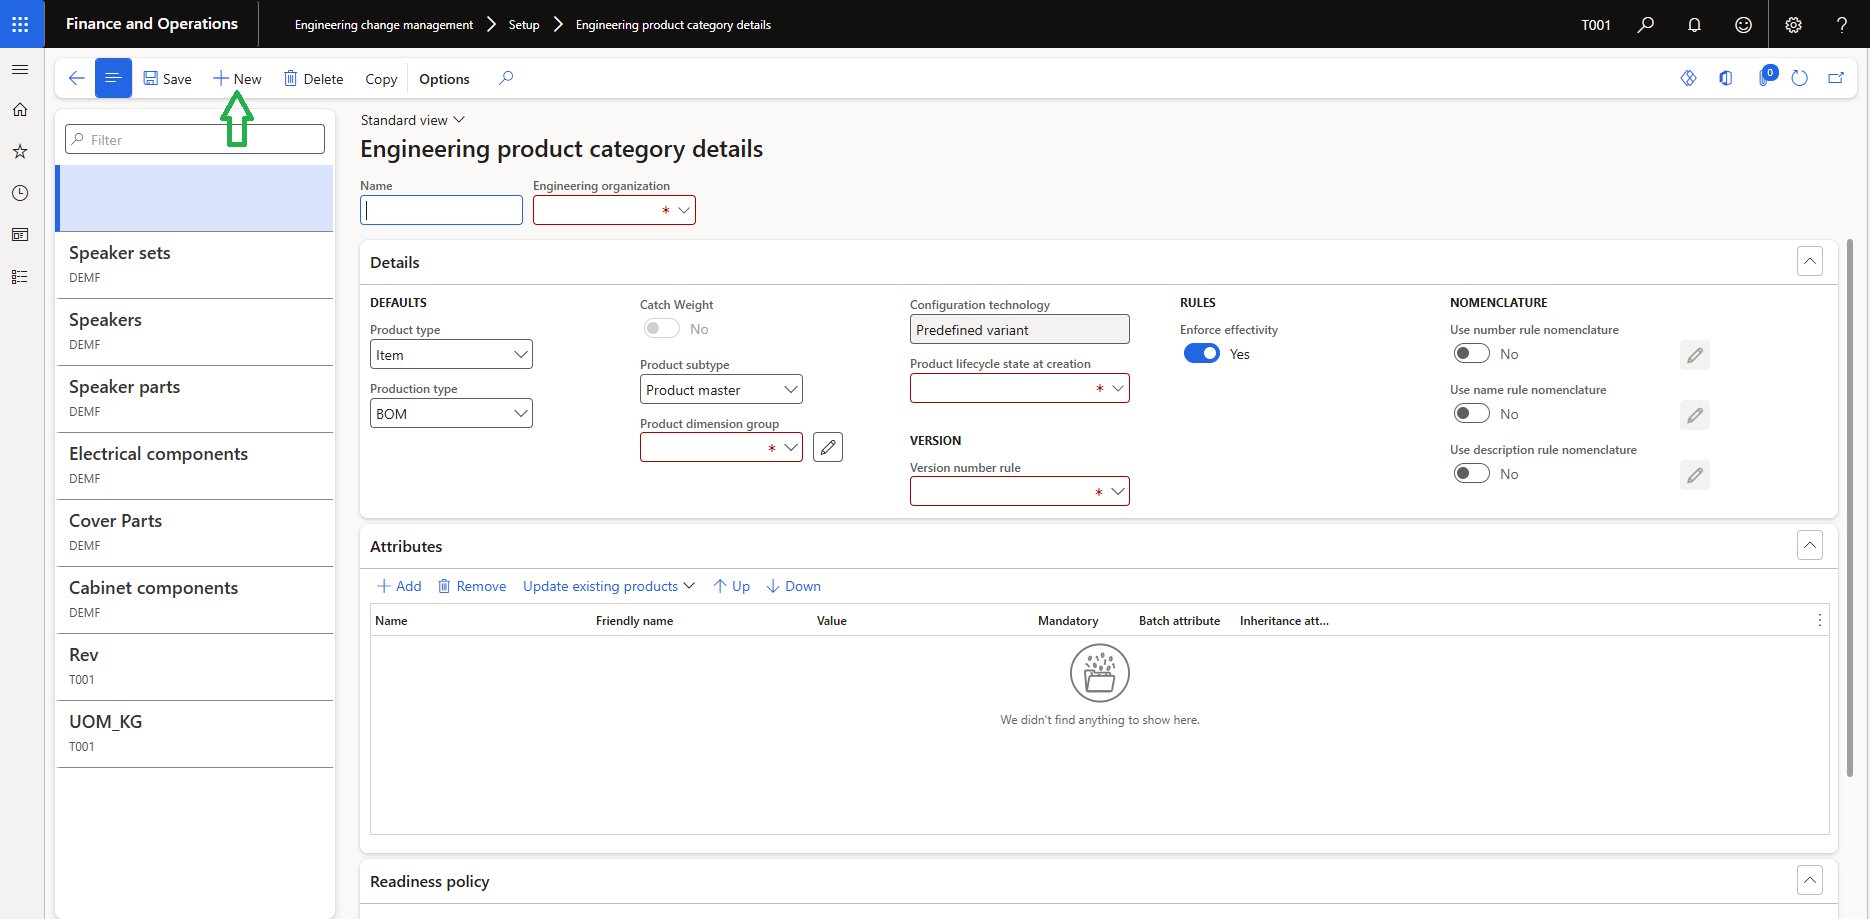The width and height of the screenshot is (1870, 919).
Task: Open the Options menu
Action: click(444, 78)
